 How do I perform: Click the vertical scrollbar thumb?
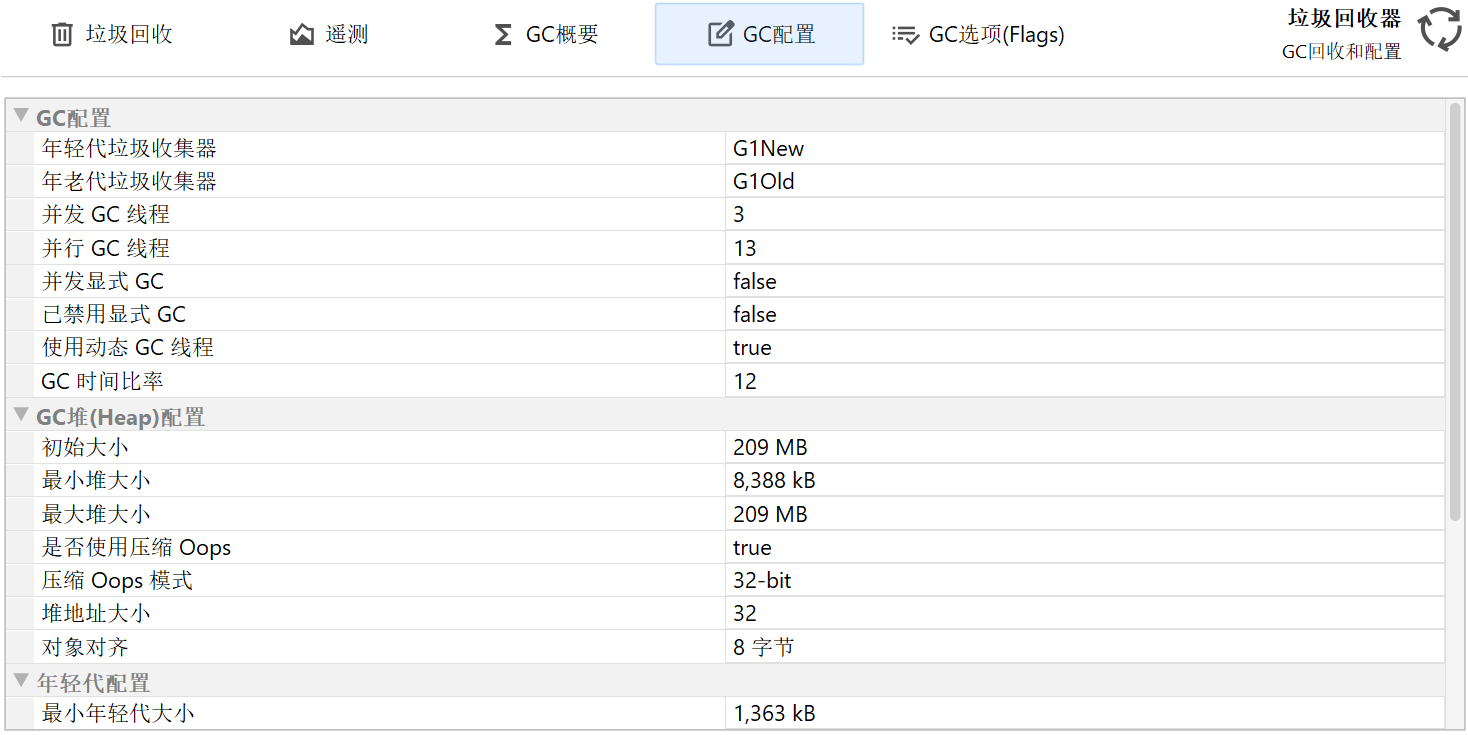[x=1455, y=310]
